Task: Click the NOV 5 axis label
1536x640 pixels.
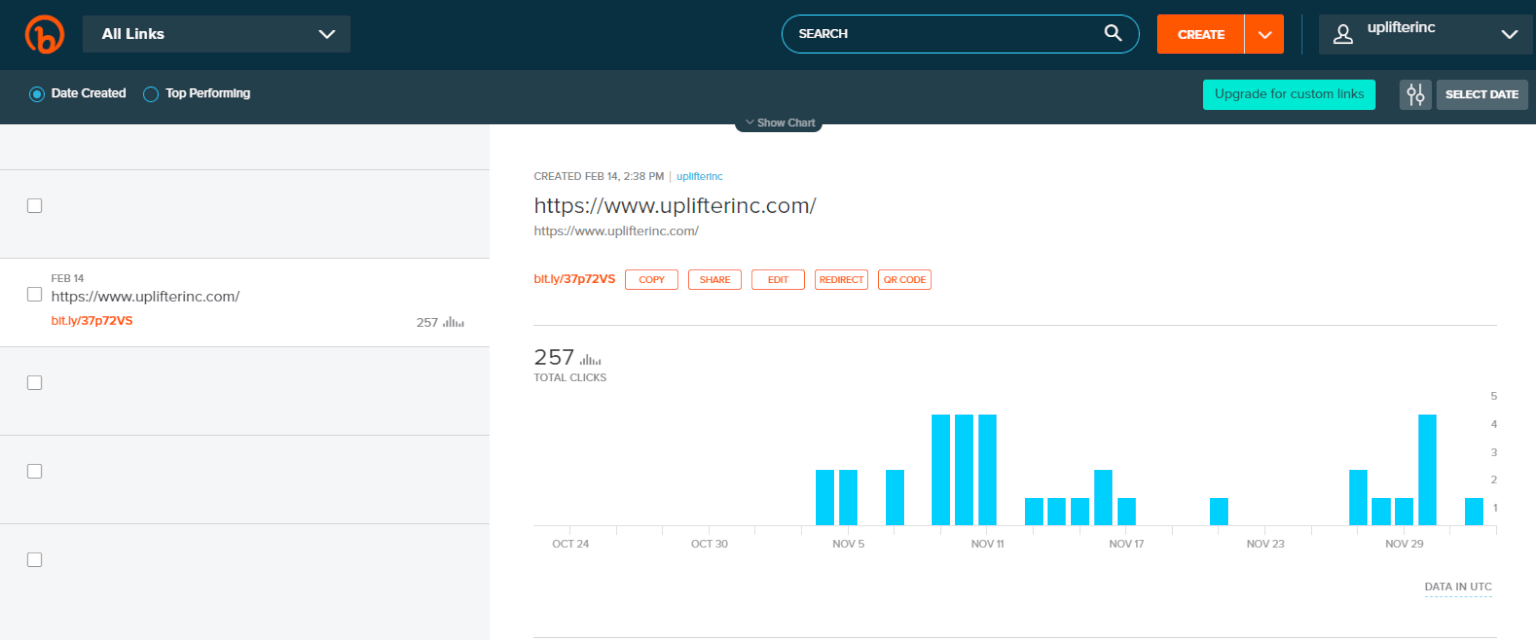Action: tap(848, 544)
